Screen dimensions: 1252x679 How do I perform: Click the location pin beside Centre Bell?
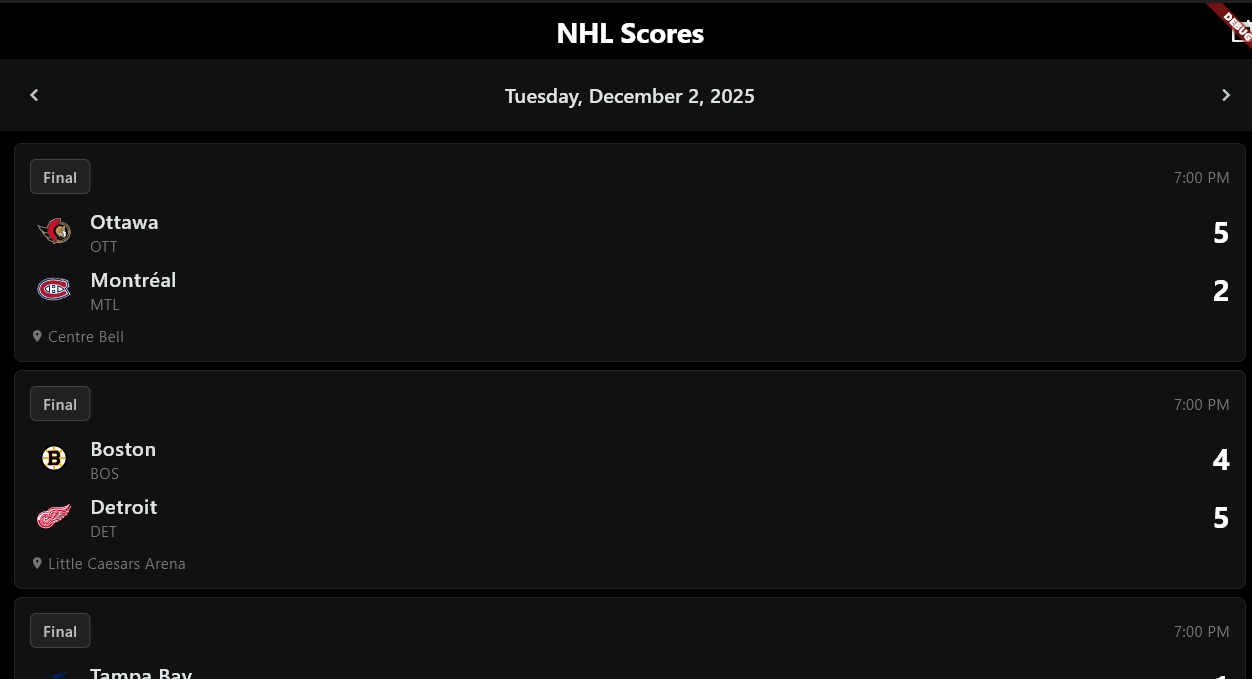(x=37, y=336)
